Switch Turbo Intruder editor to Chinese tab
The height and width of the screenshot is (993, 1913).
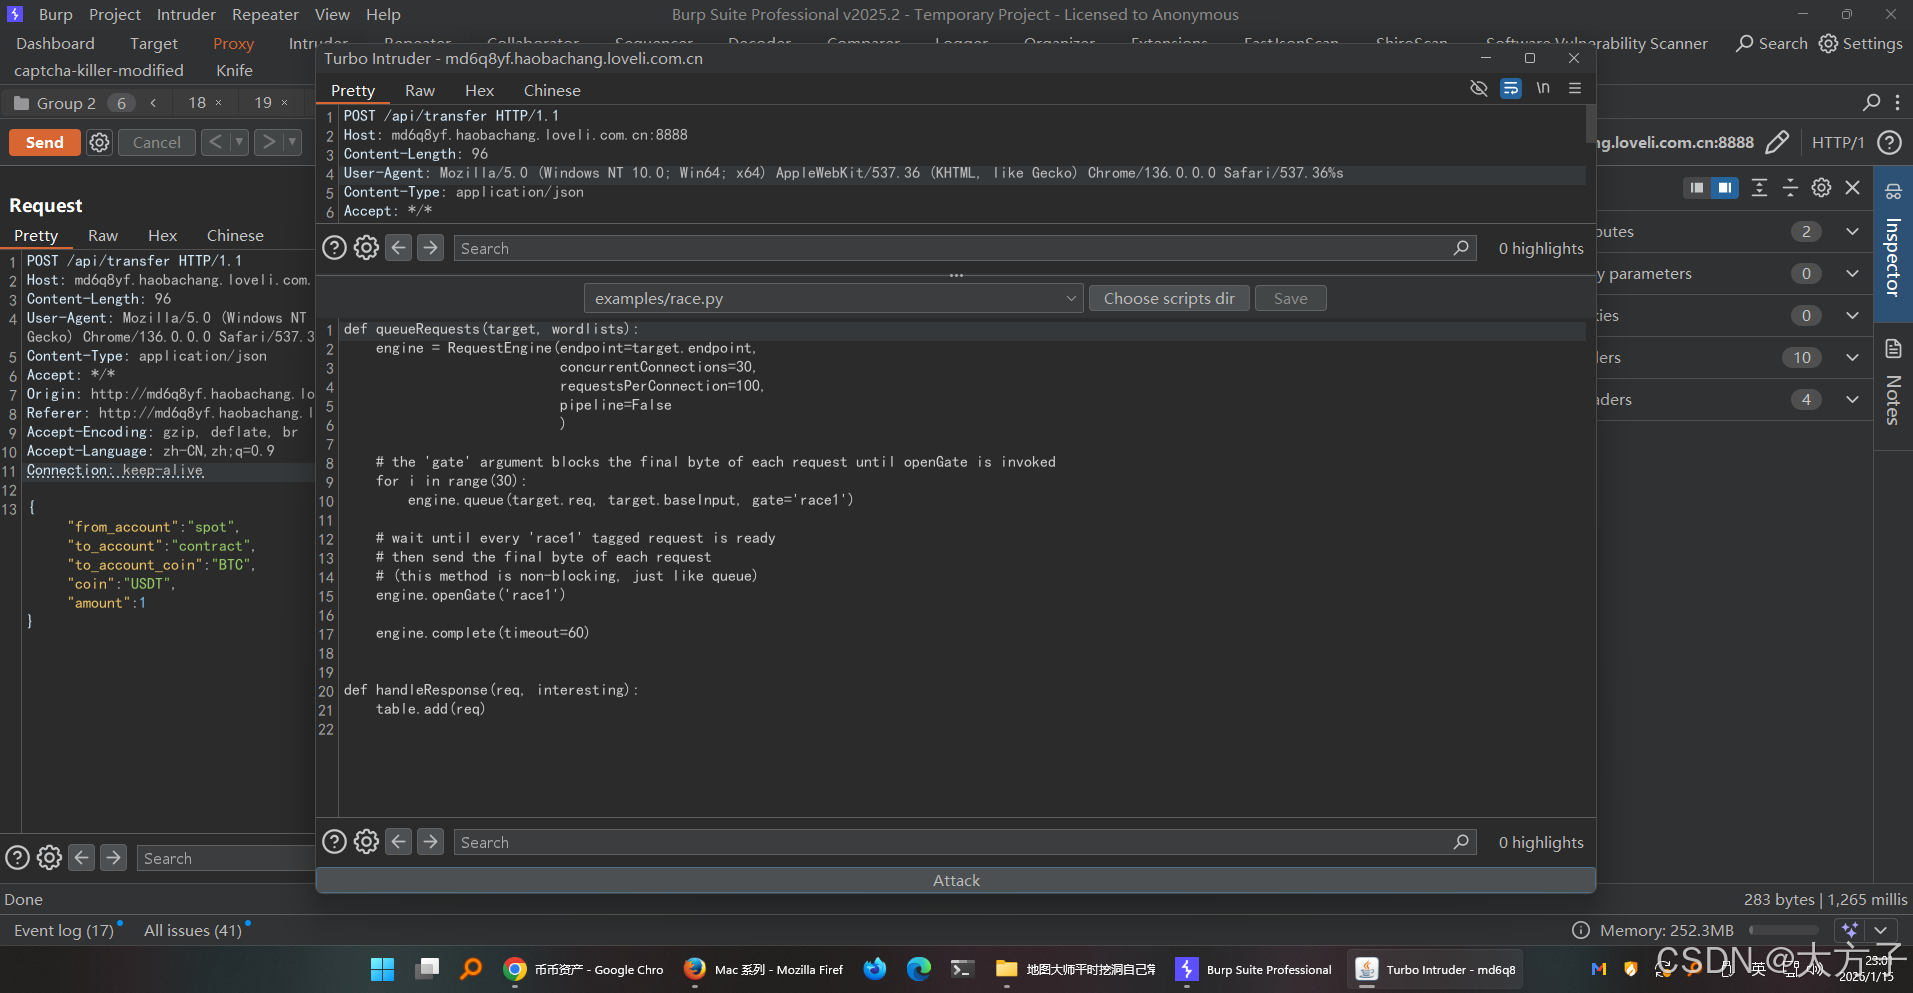[x=552, y=90]
